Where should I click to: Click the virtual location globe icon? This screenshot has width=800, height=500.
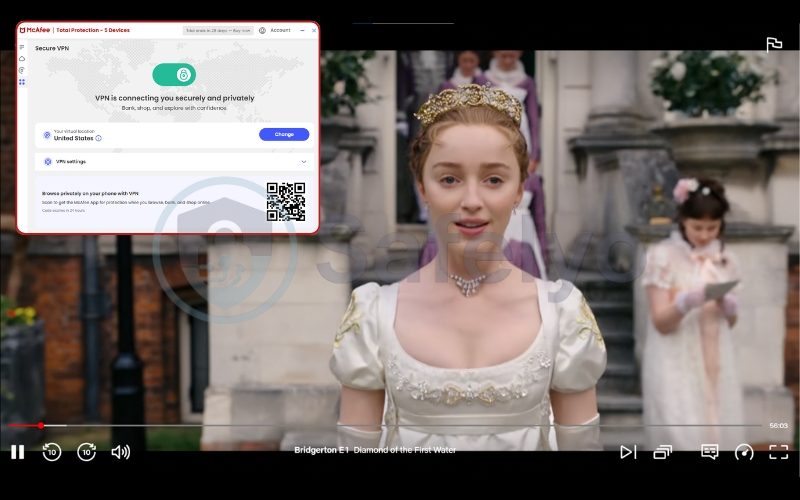pyautogui.click(x=47, y=135)
